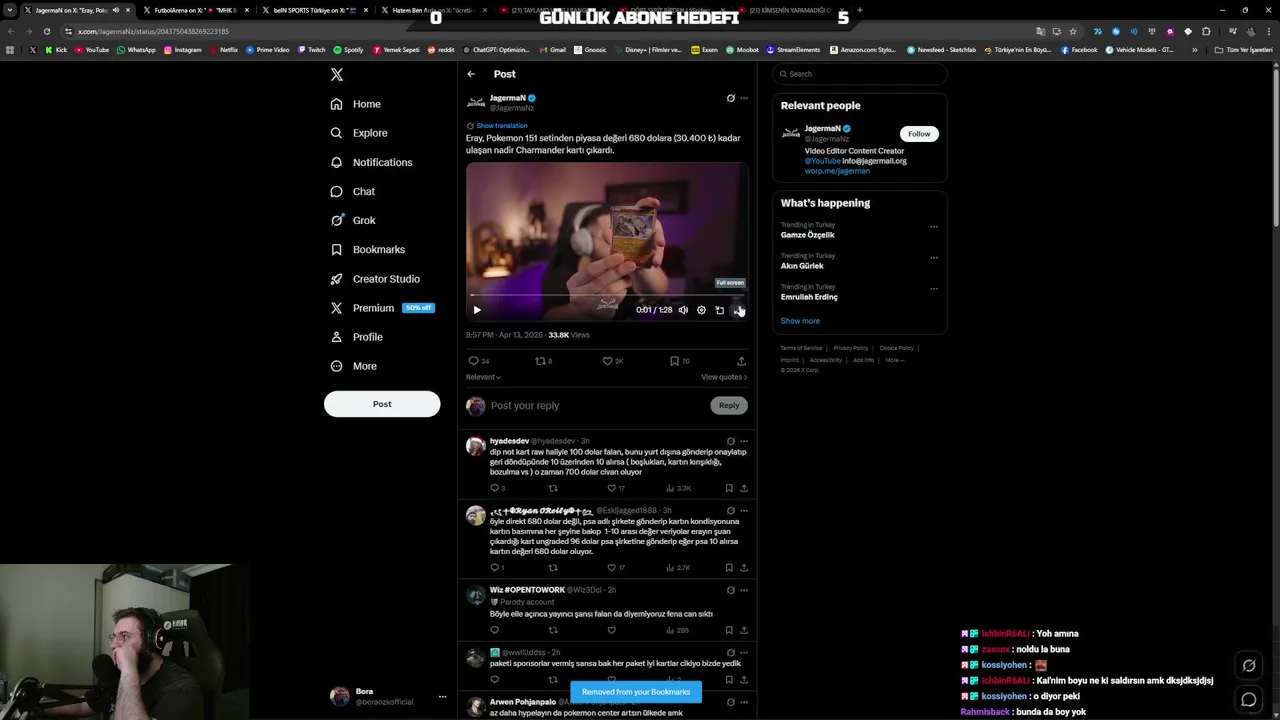Expand the Relevant sort dropdown

coord(483,377)
